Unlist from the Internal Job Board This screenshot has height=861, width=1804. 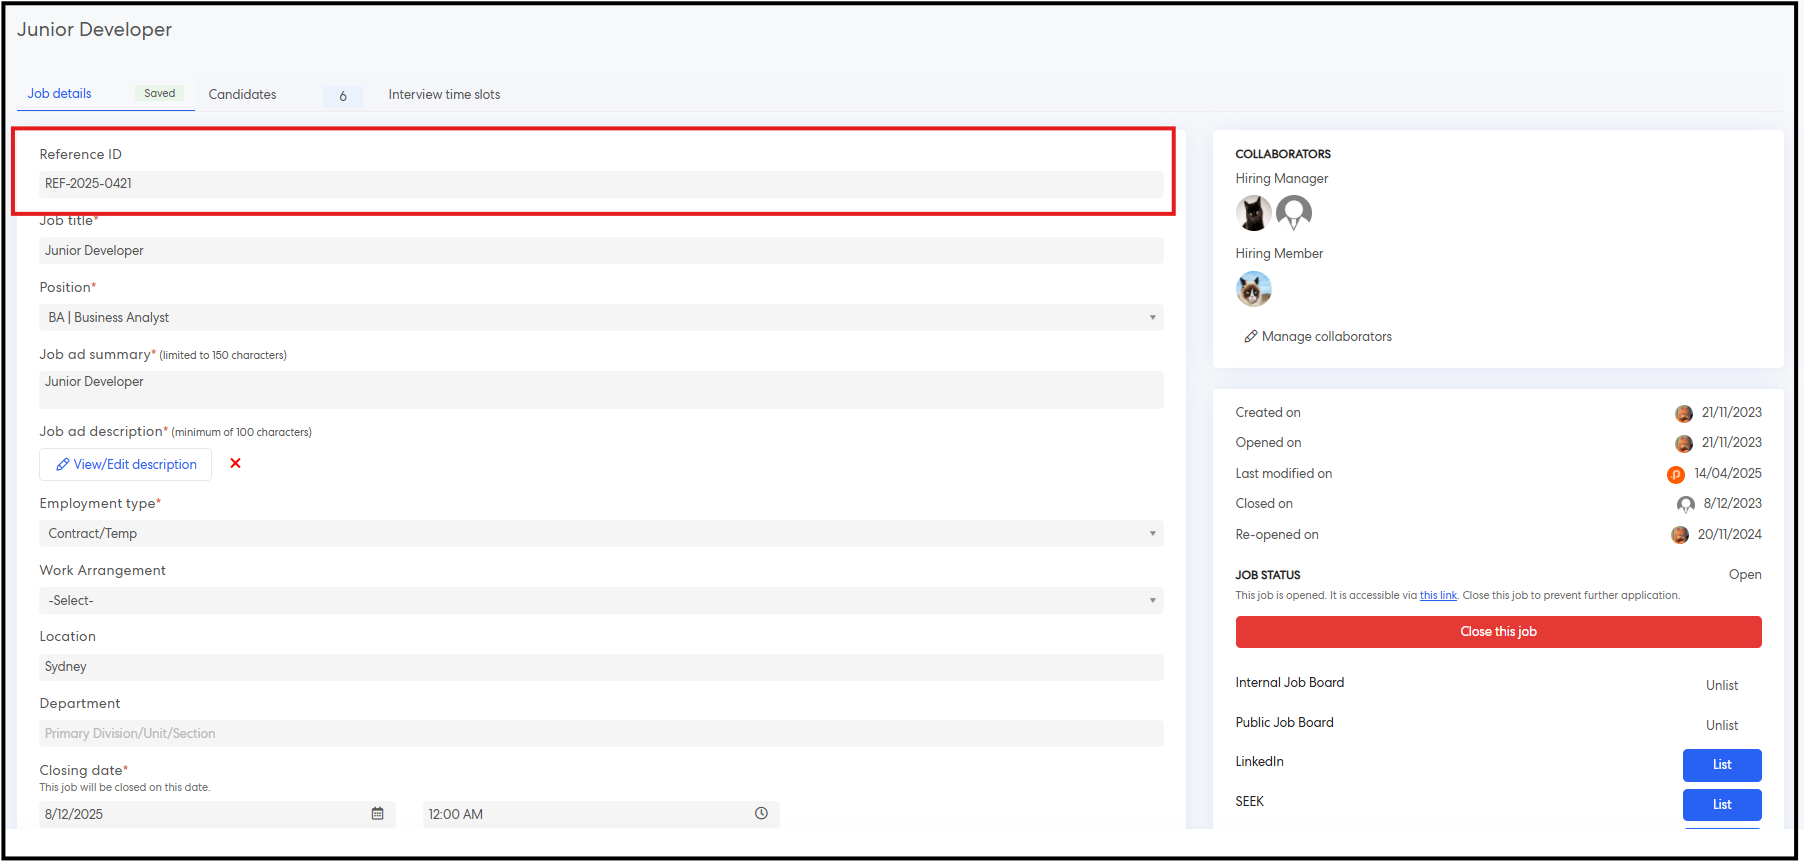[x=1721, y=685]
